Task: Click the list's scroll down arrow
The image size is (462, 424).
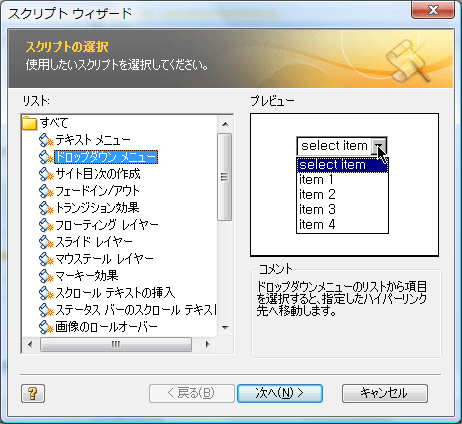Action: (x=225, y=327)
